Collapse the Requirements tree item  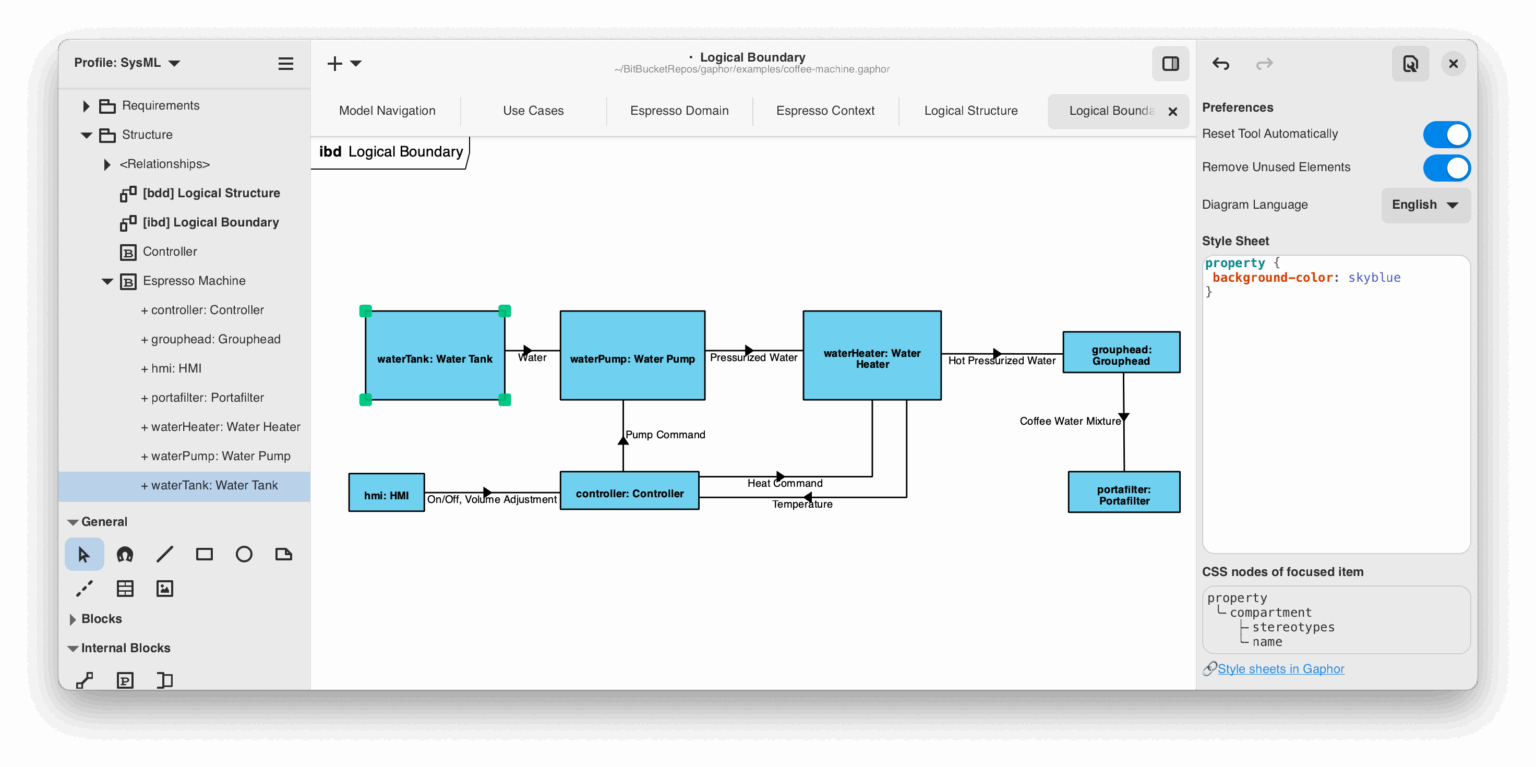[85, 105]
